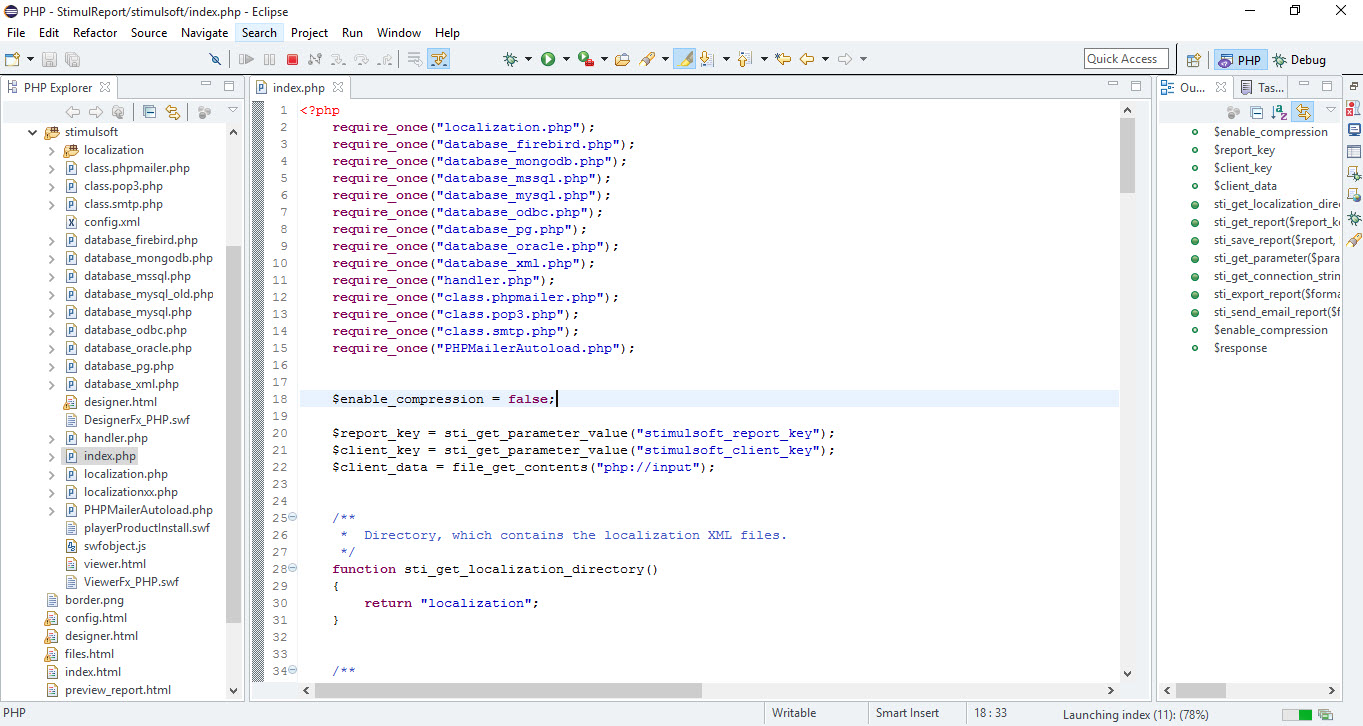Focus the Quick Access field

click(x=1127, y=59)
